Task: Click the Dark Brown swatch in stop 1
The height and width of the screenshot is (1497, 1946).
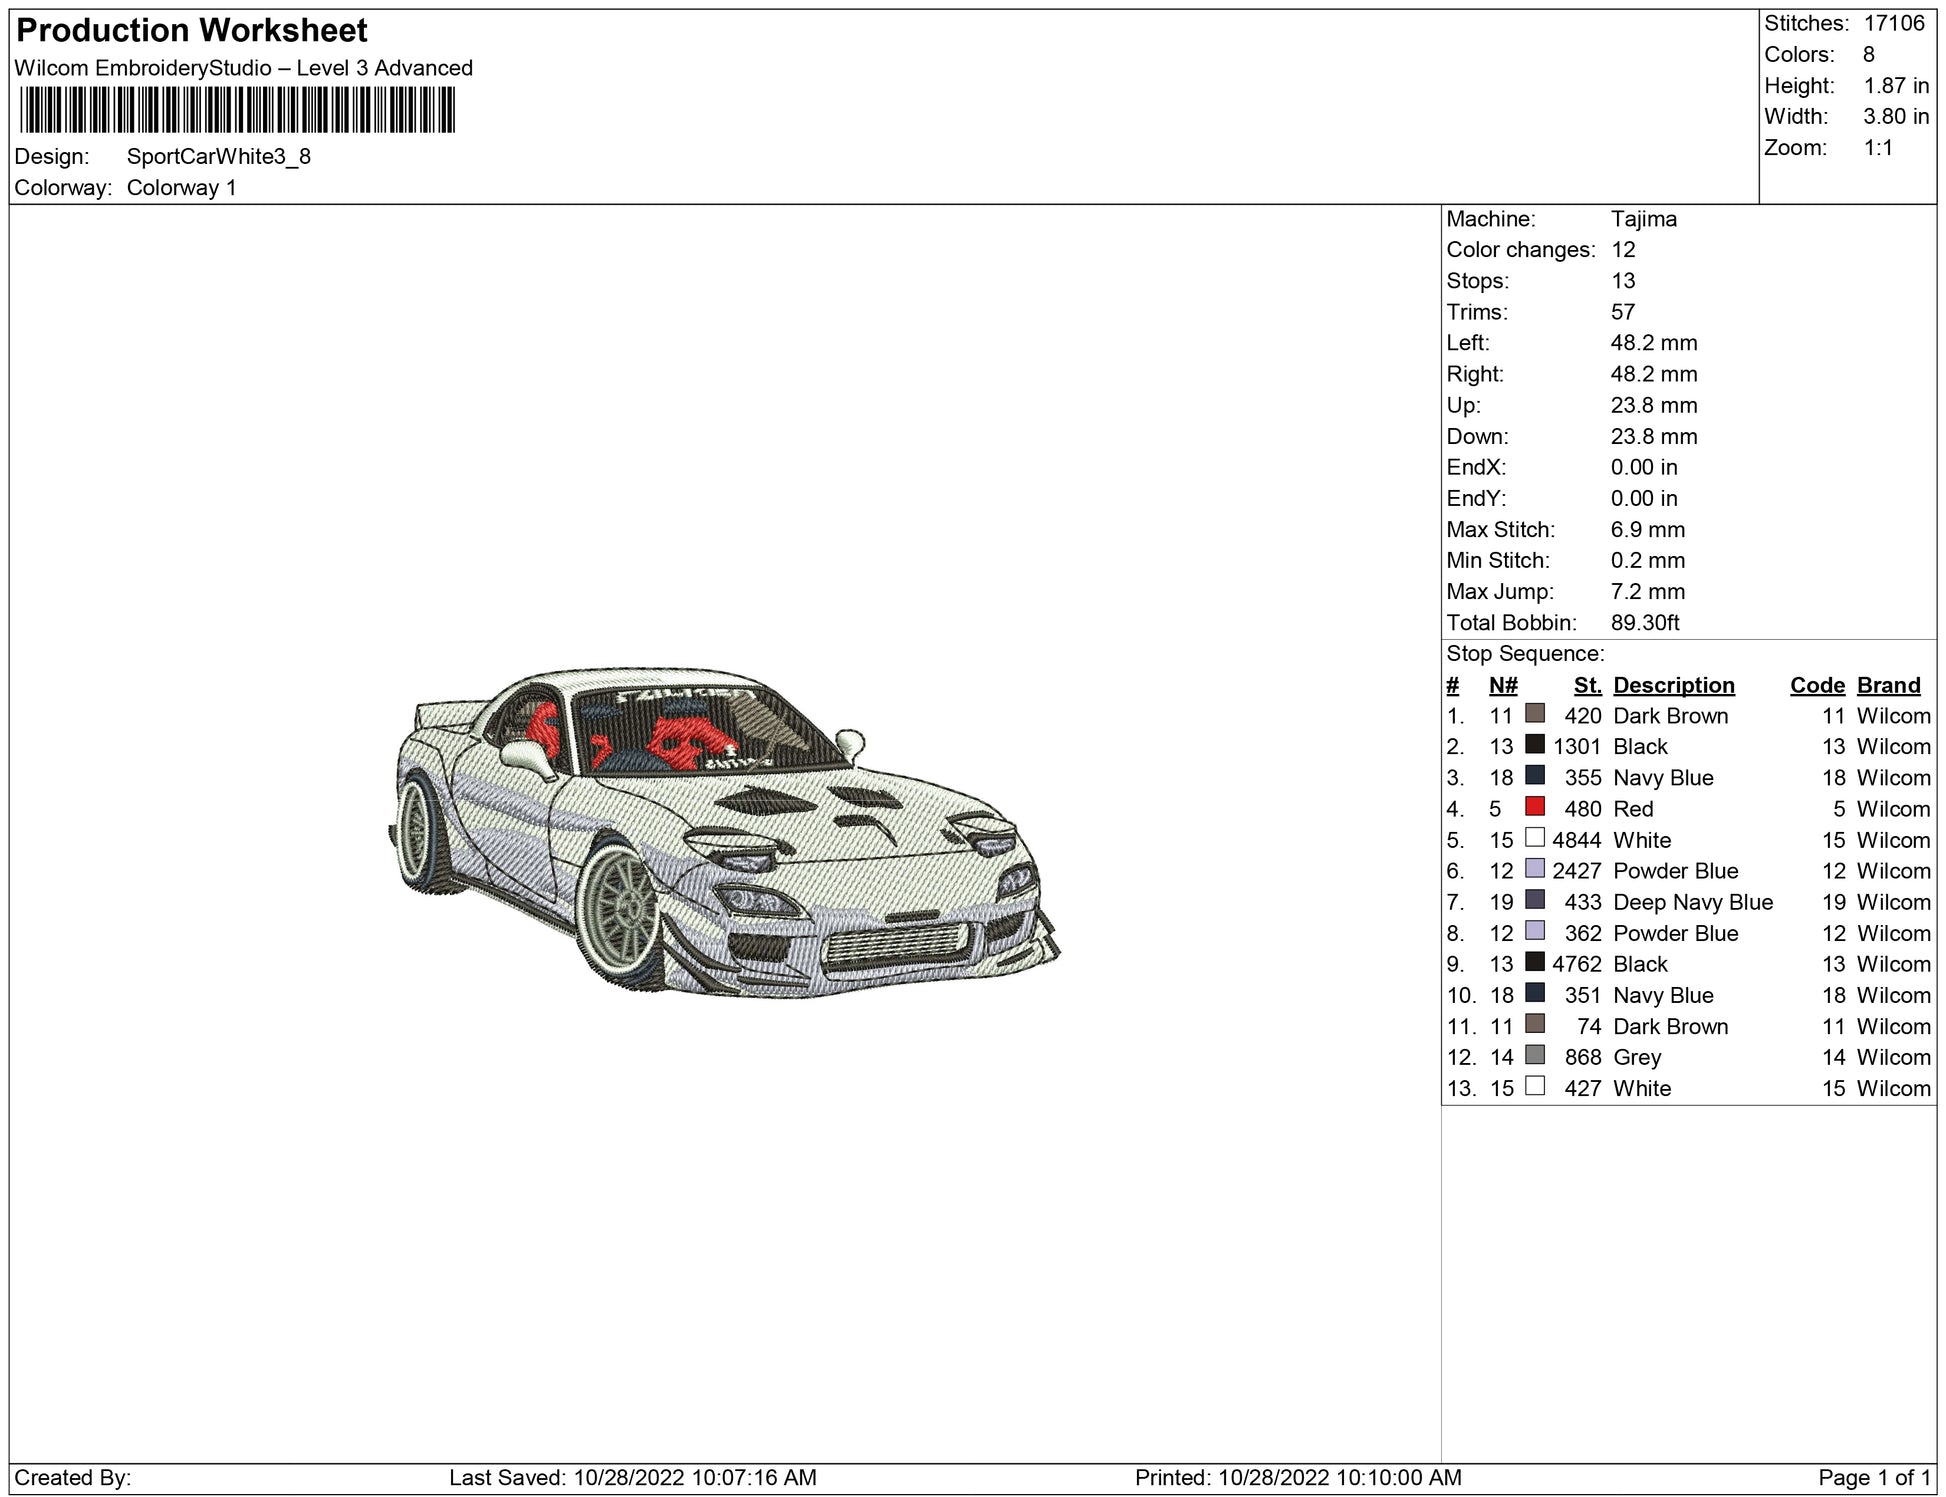Action: [1534, 714]
